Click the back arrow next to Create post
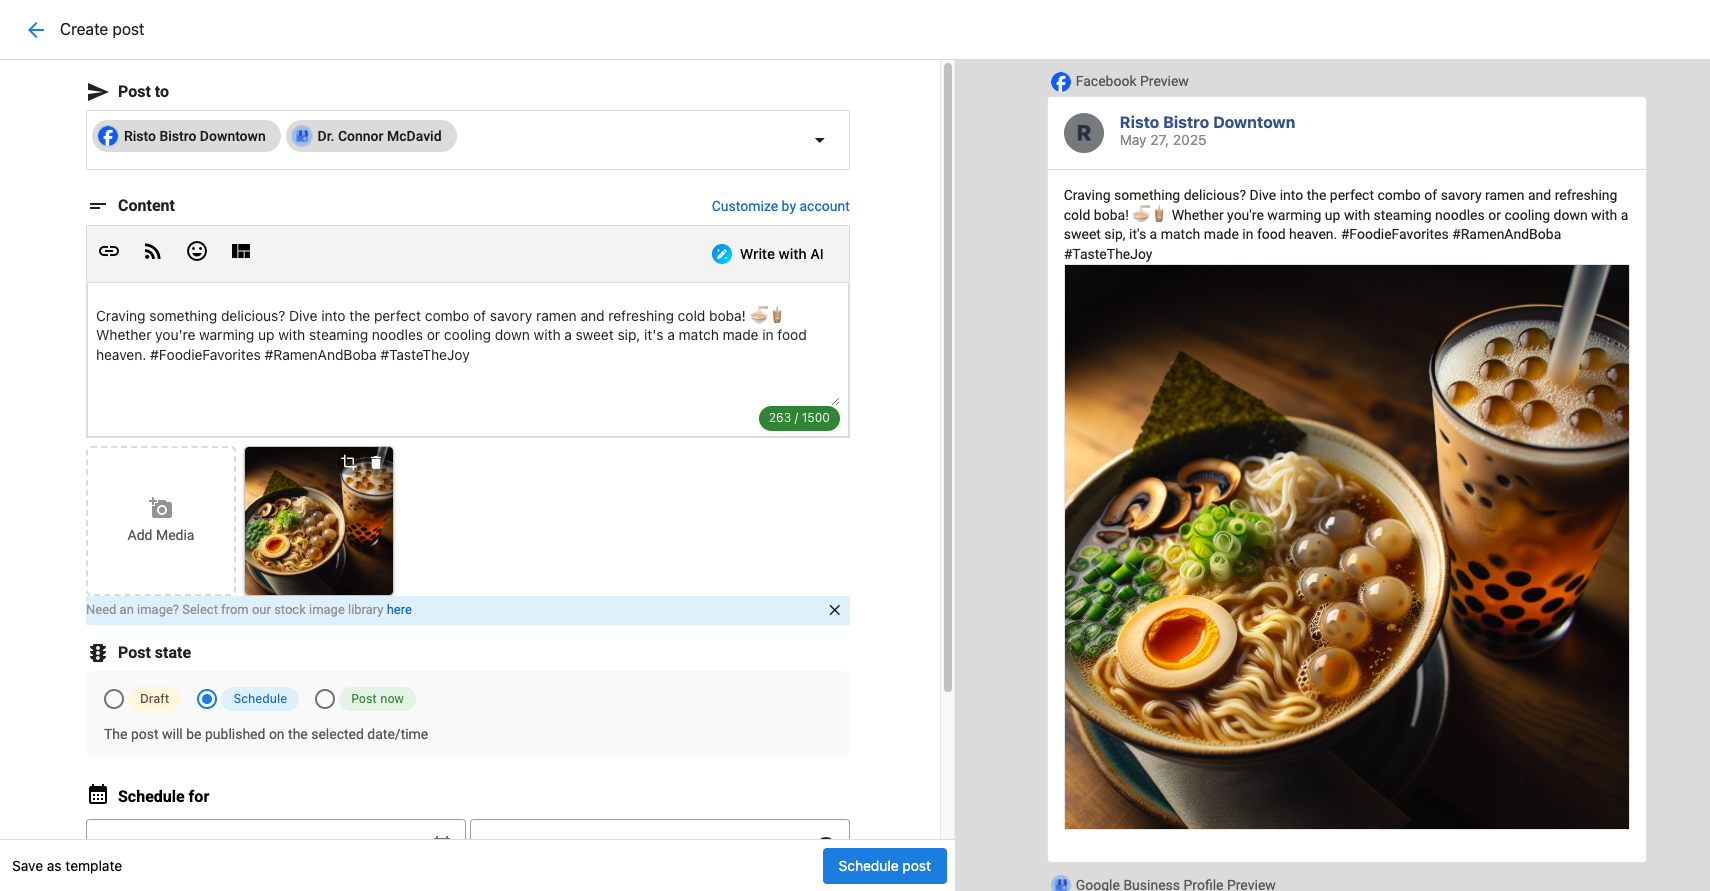The width and height of the screenshot is (1710, 891). coord(36,29)
